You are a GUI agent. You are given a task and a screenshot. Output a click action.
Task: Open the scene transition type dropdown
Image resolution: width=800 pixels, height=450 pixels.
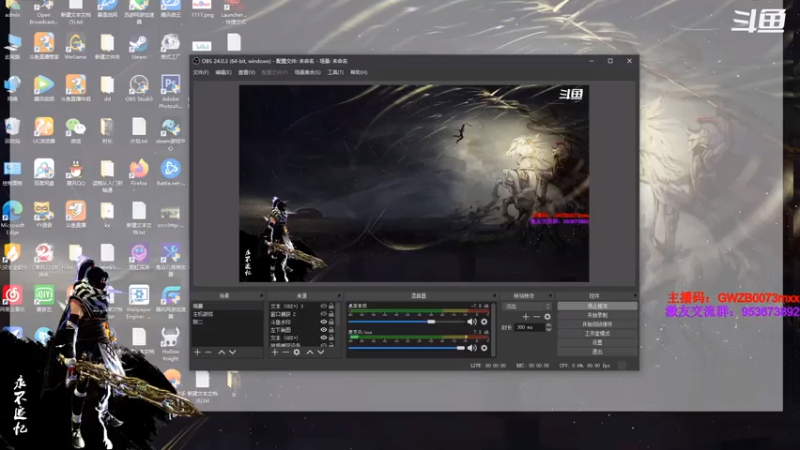pos(527,306)
